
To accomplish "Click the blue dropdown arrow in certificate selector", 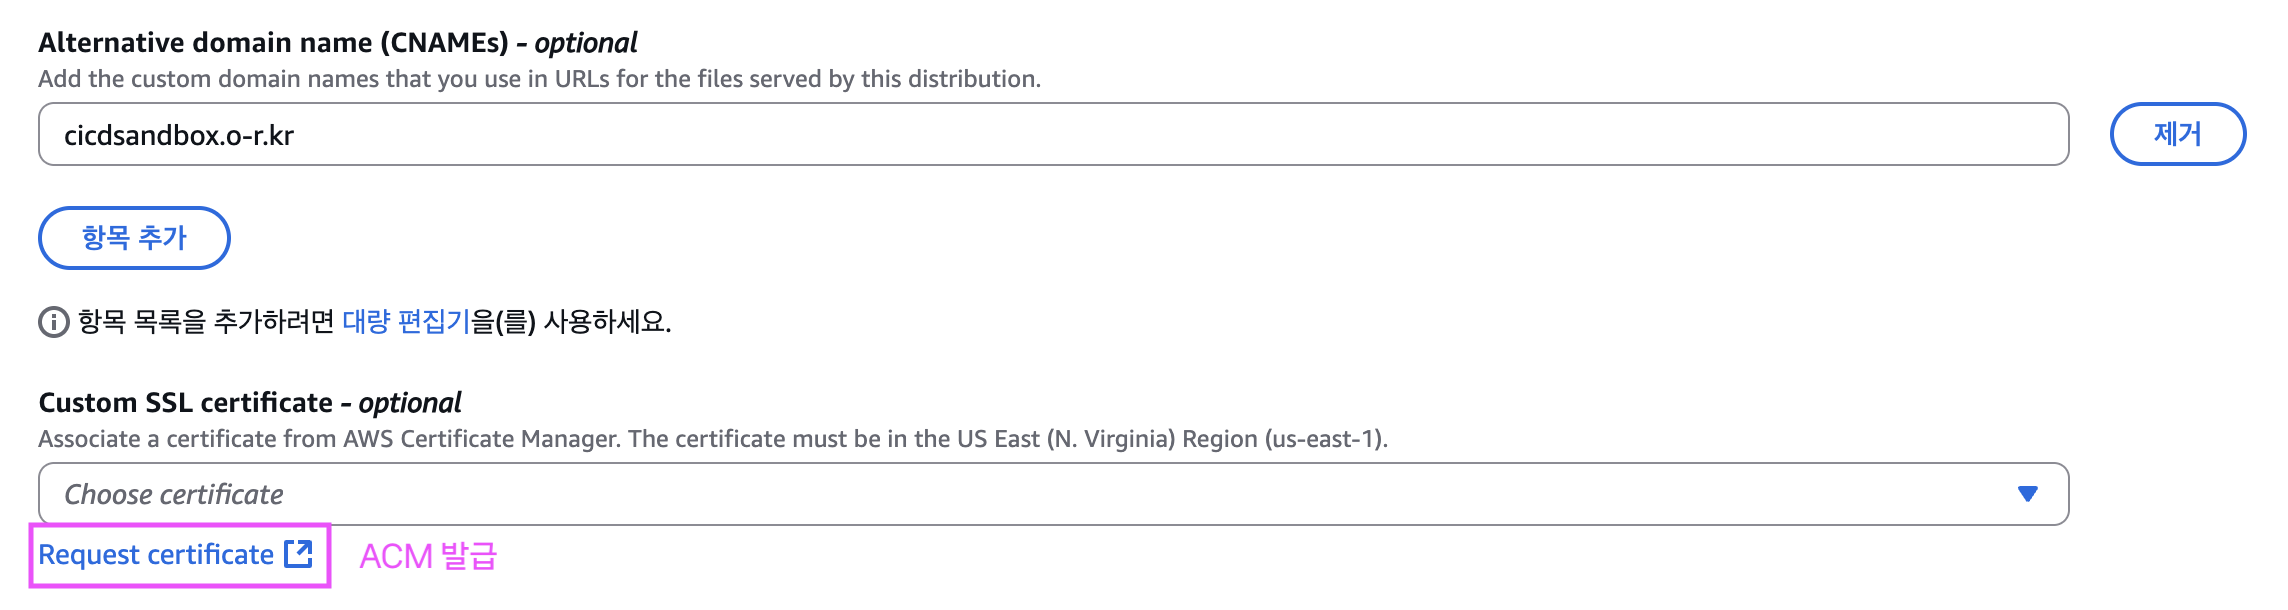I will click(2027, 494).
